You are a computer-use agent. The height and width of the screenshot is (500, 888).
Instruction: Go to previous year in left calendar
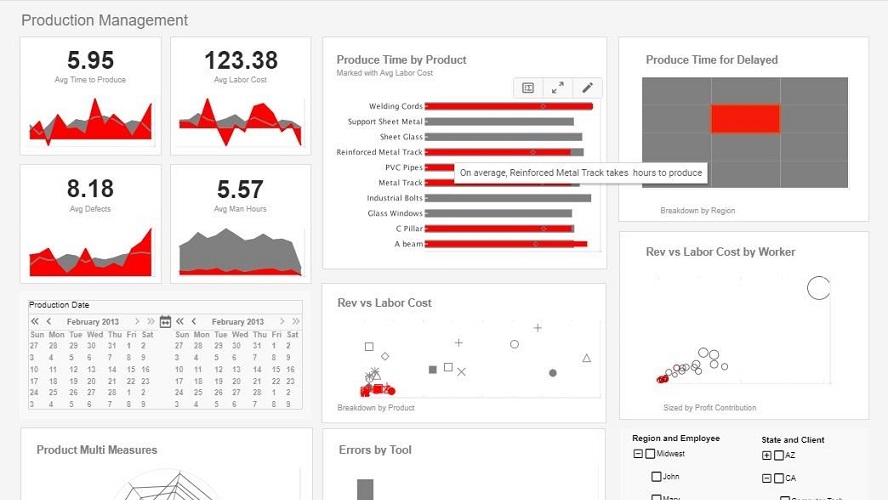[35, 321]
